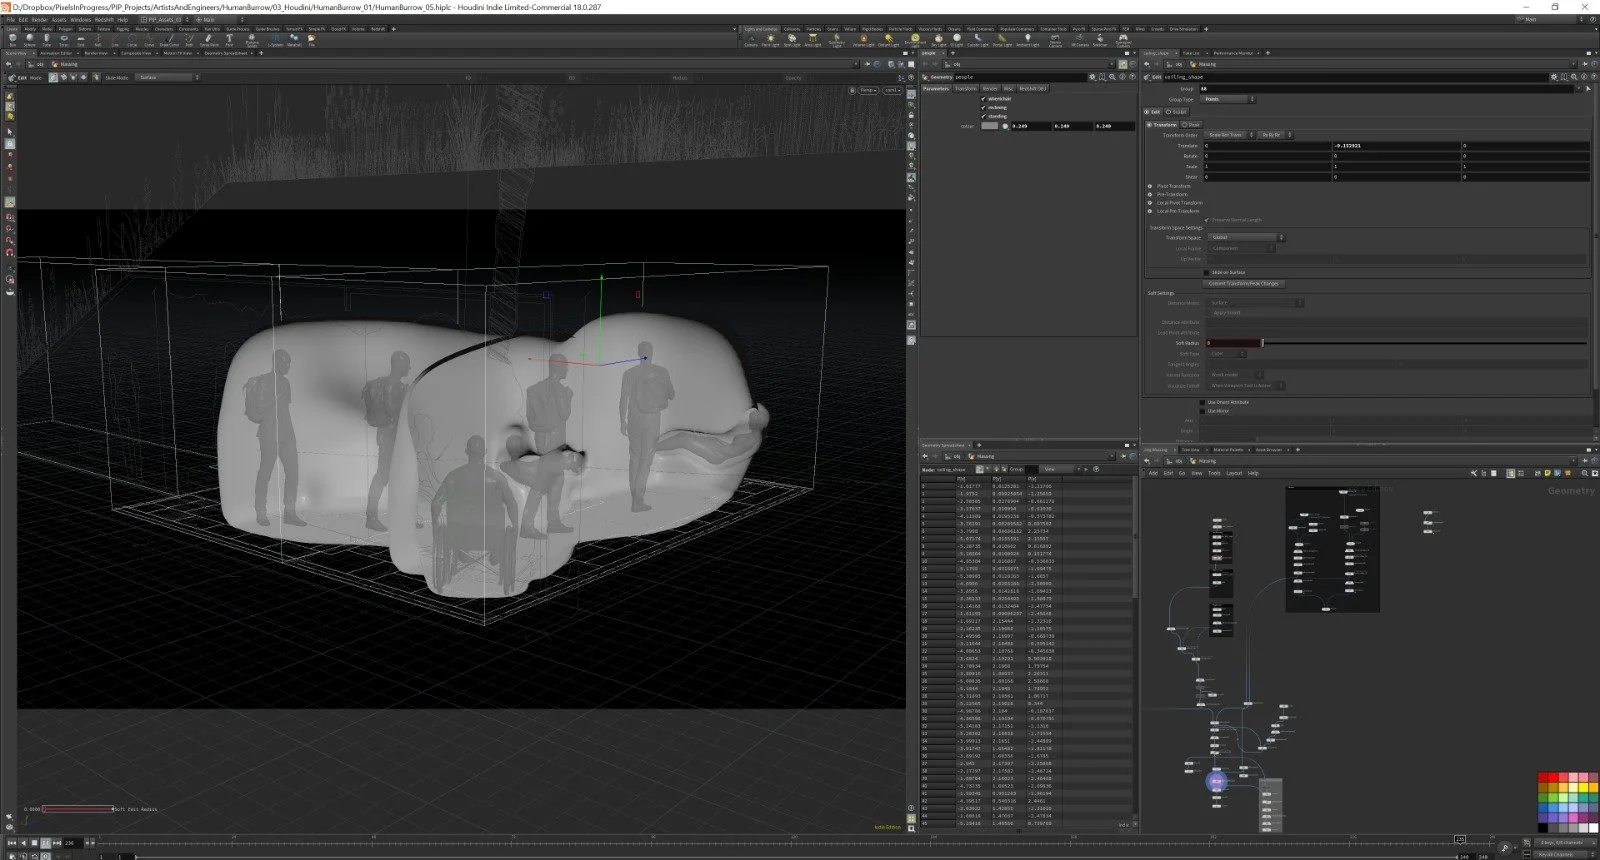
Task: Enable Slide on Surface checkbox
Action: pyautogui.click(x=1208, y=272)
